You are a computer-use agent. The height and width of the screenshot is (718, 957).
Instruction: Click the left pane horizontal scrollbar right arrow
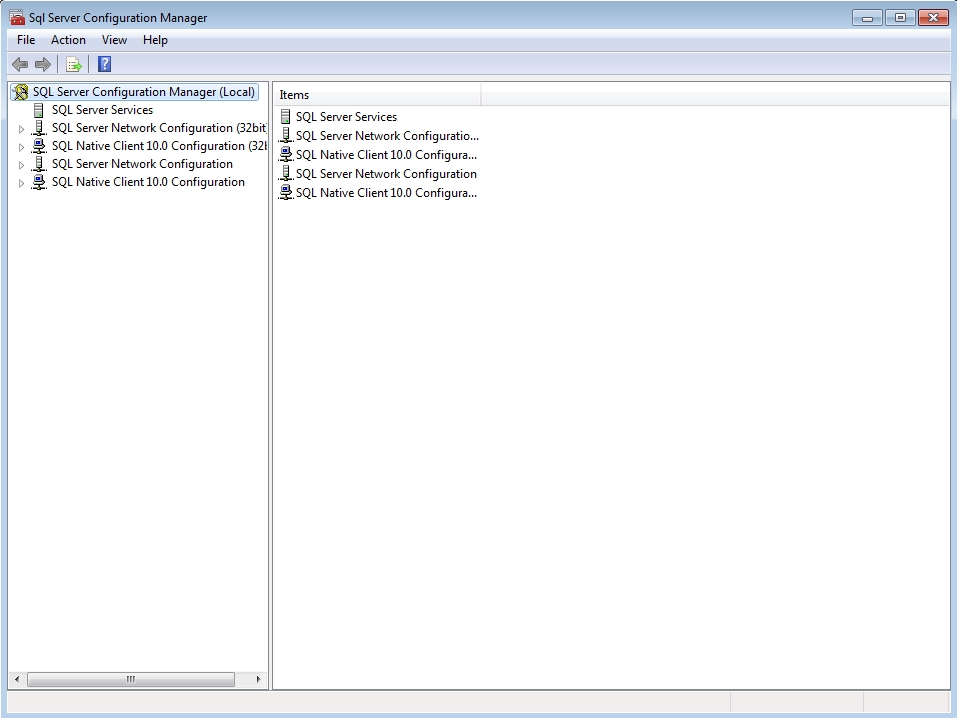(259, 680)
